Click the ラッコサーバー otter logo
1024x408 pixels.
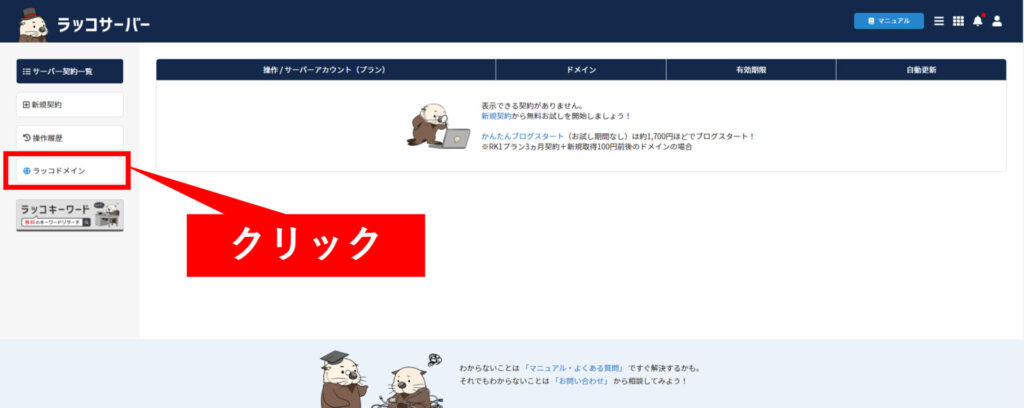33,25
